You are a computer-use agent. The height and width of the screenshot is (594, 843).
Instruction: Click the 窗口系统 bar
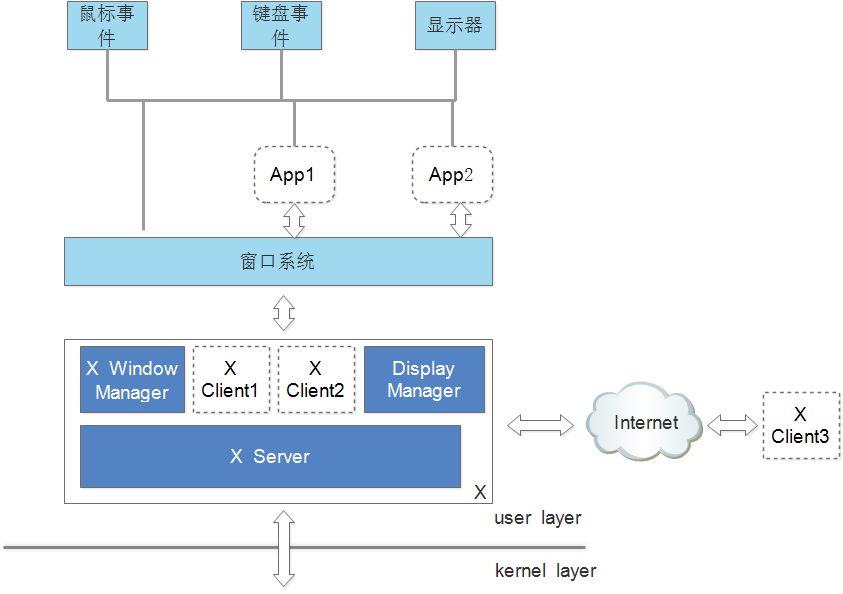tap(278, 261)
